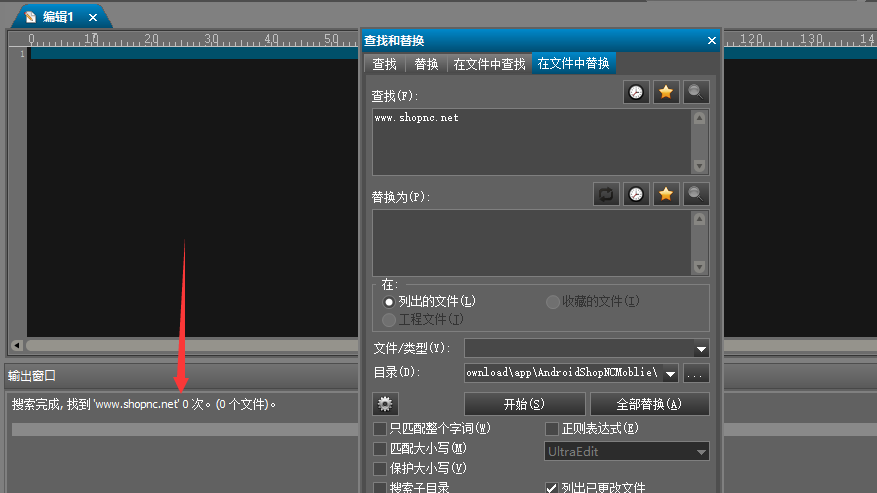The width and height of the screenshot is (877, 493).
Task: Click the 开始 button
Action: [x=524, y=404]
